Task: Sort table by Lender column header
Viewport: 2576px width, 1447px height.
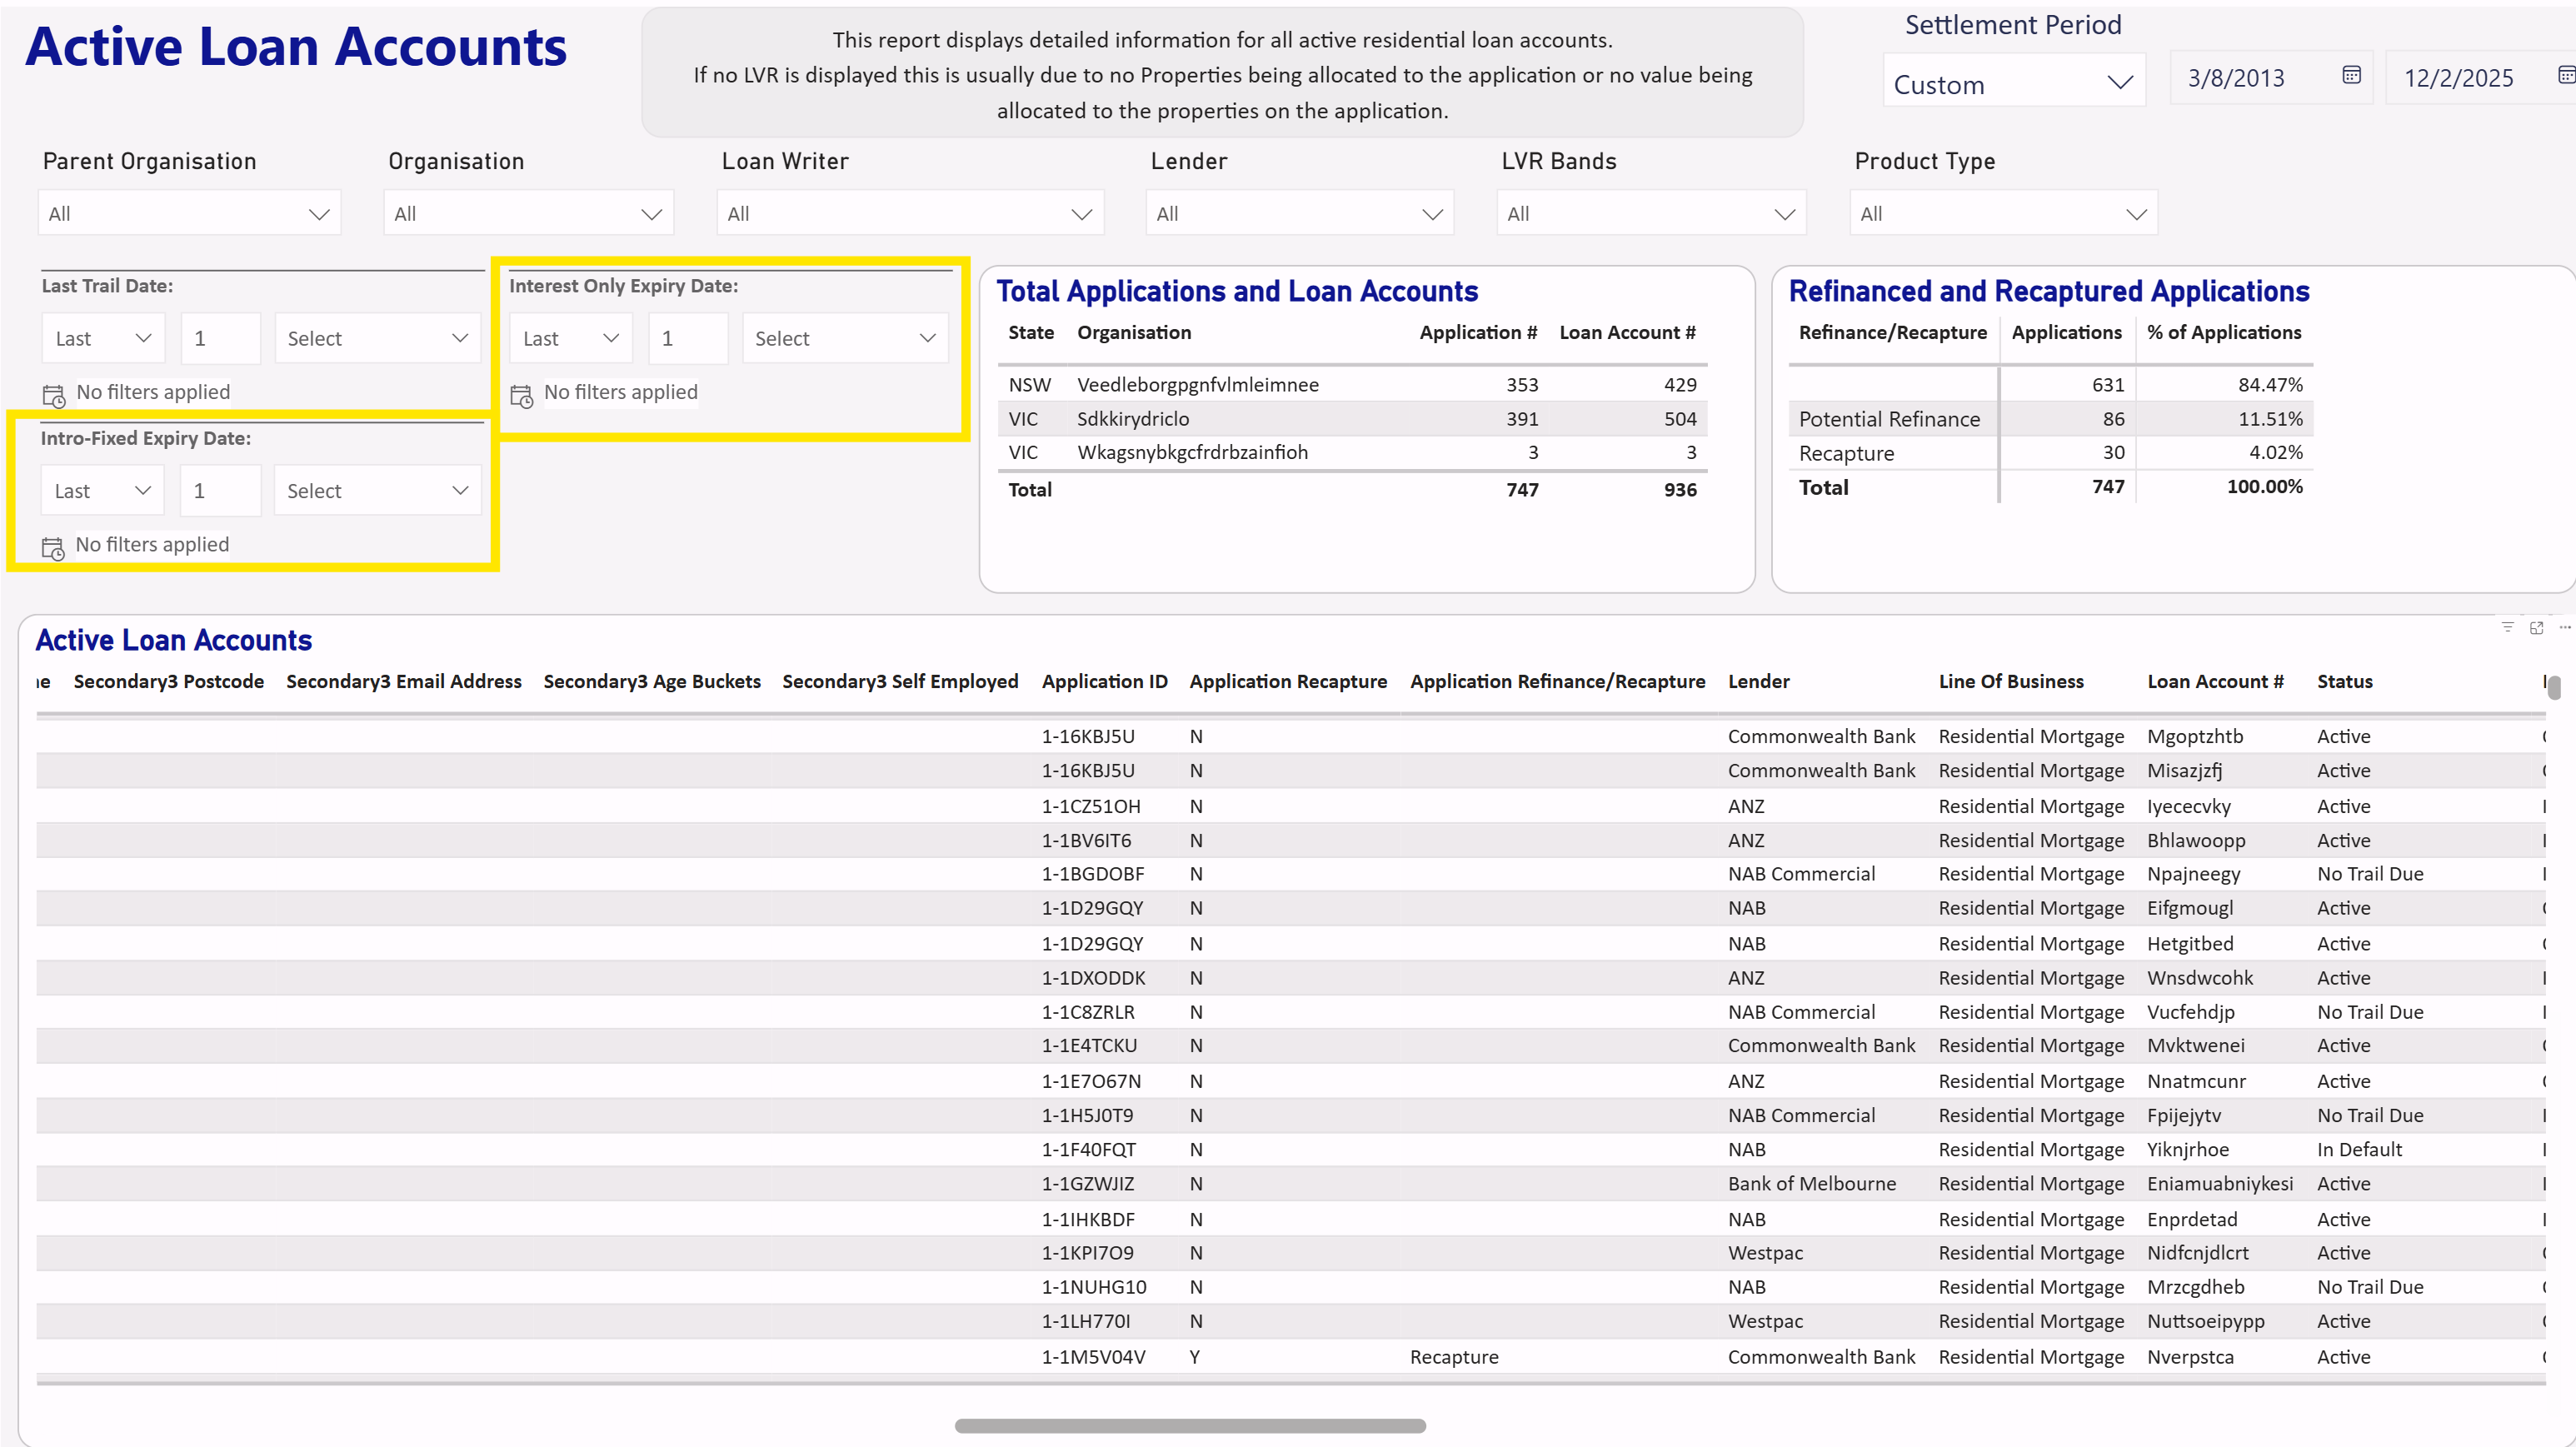Action: (x=1758, y=681)
